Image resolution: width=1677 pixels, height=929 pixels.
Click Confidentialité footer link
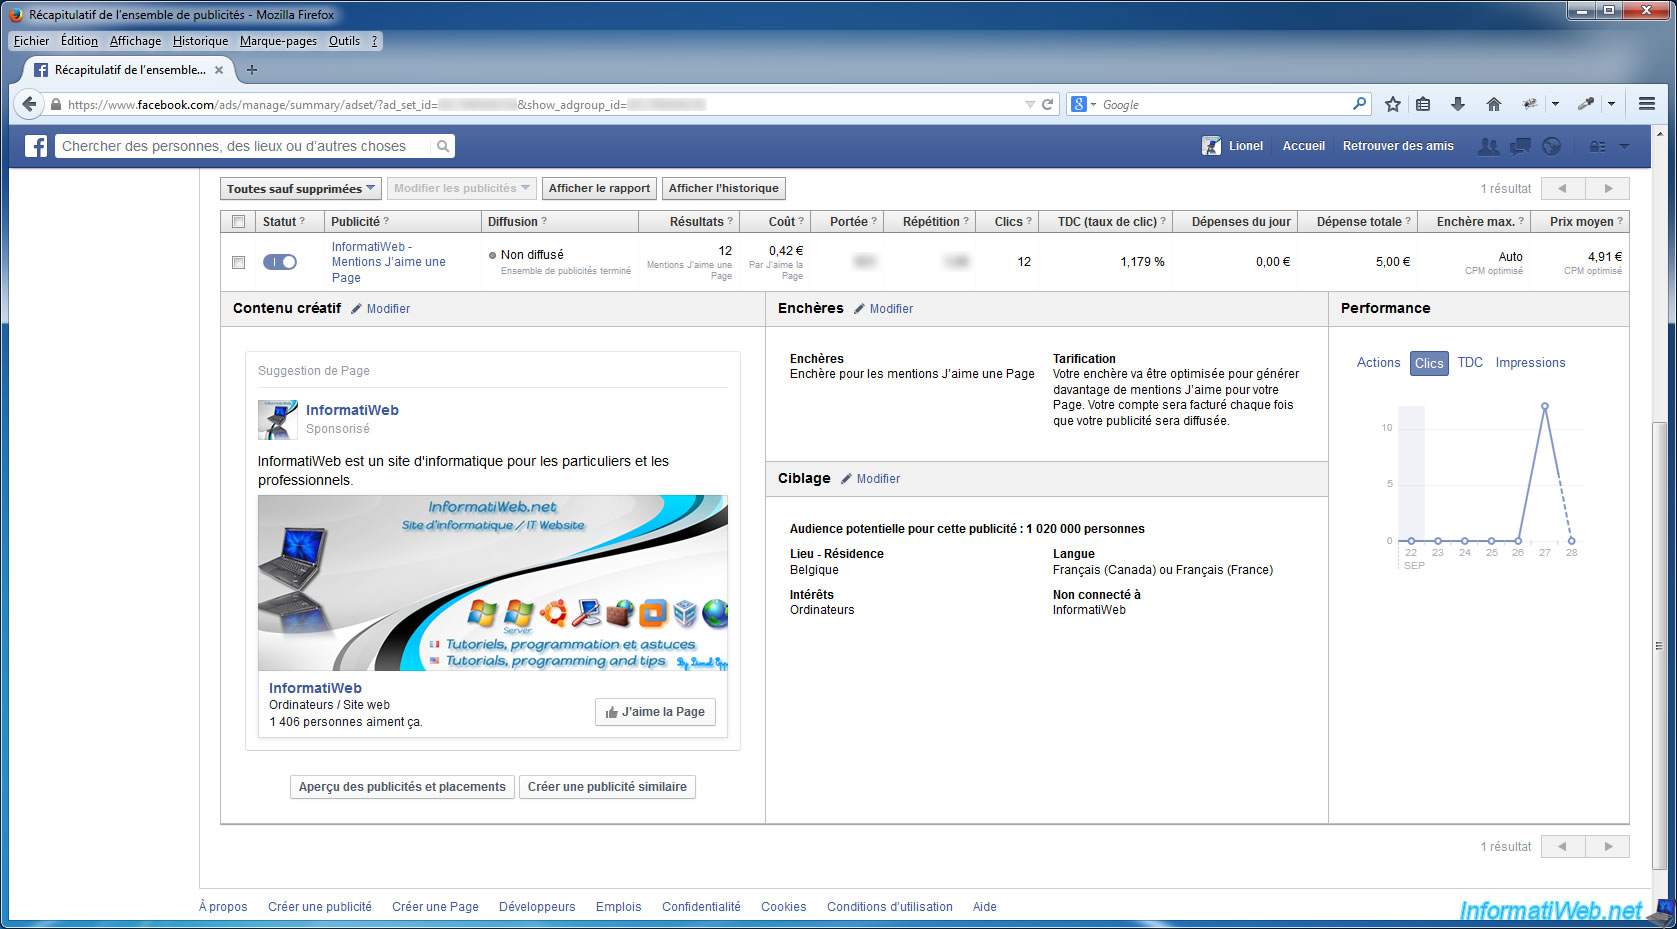701,907
